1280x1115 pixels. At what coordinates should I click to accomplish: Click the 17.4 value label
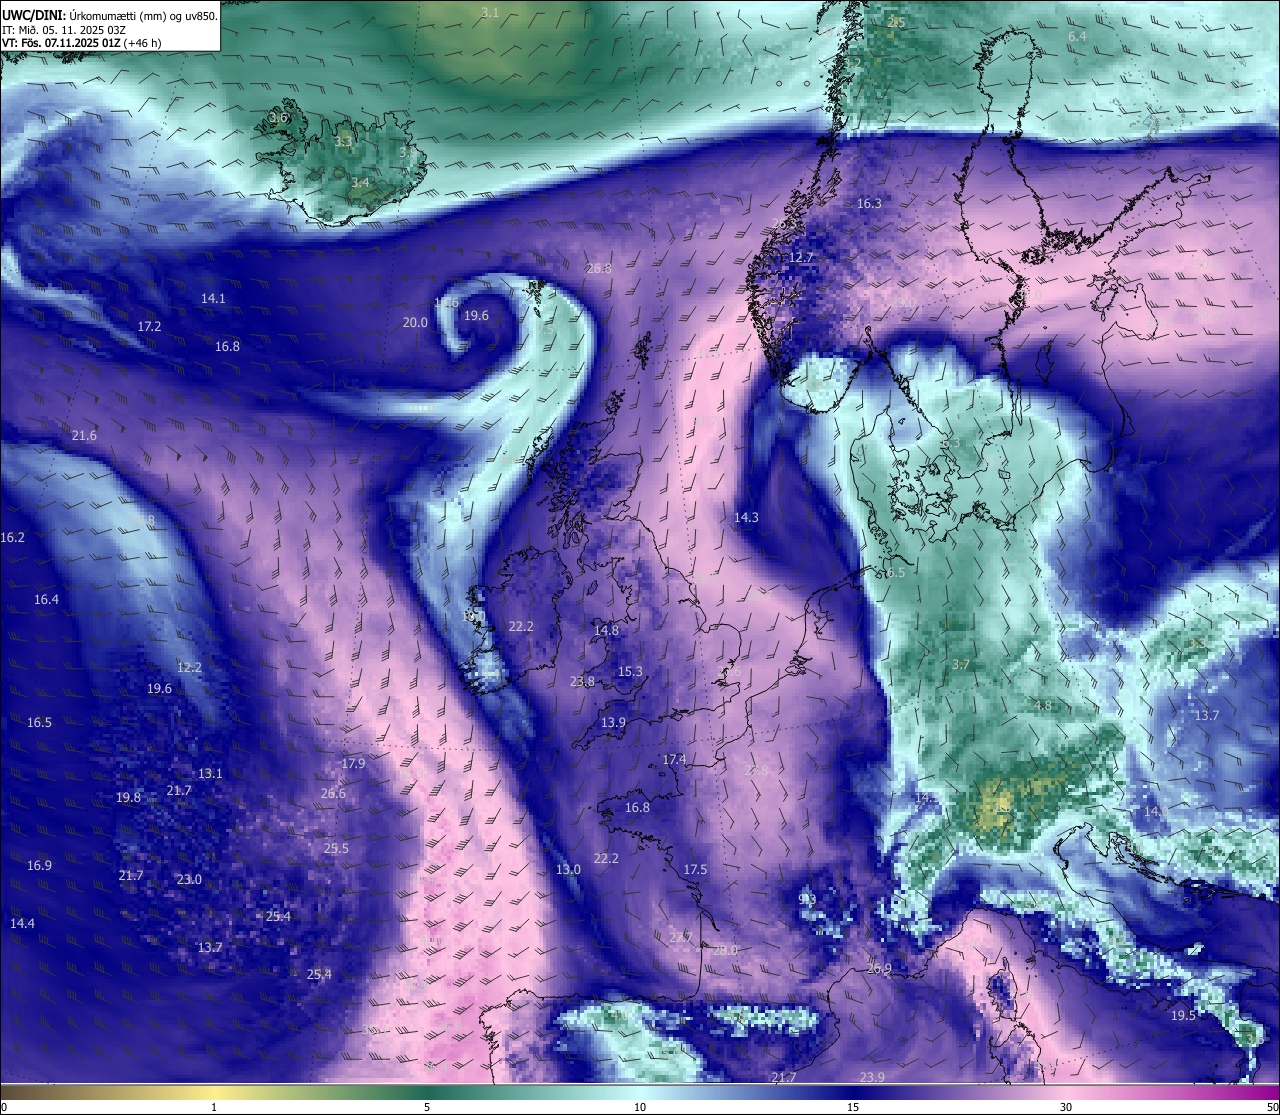674,760
